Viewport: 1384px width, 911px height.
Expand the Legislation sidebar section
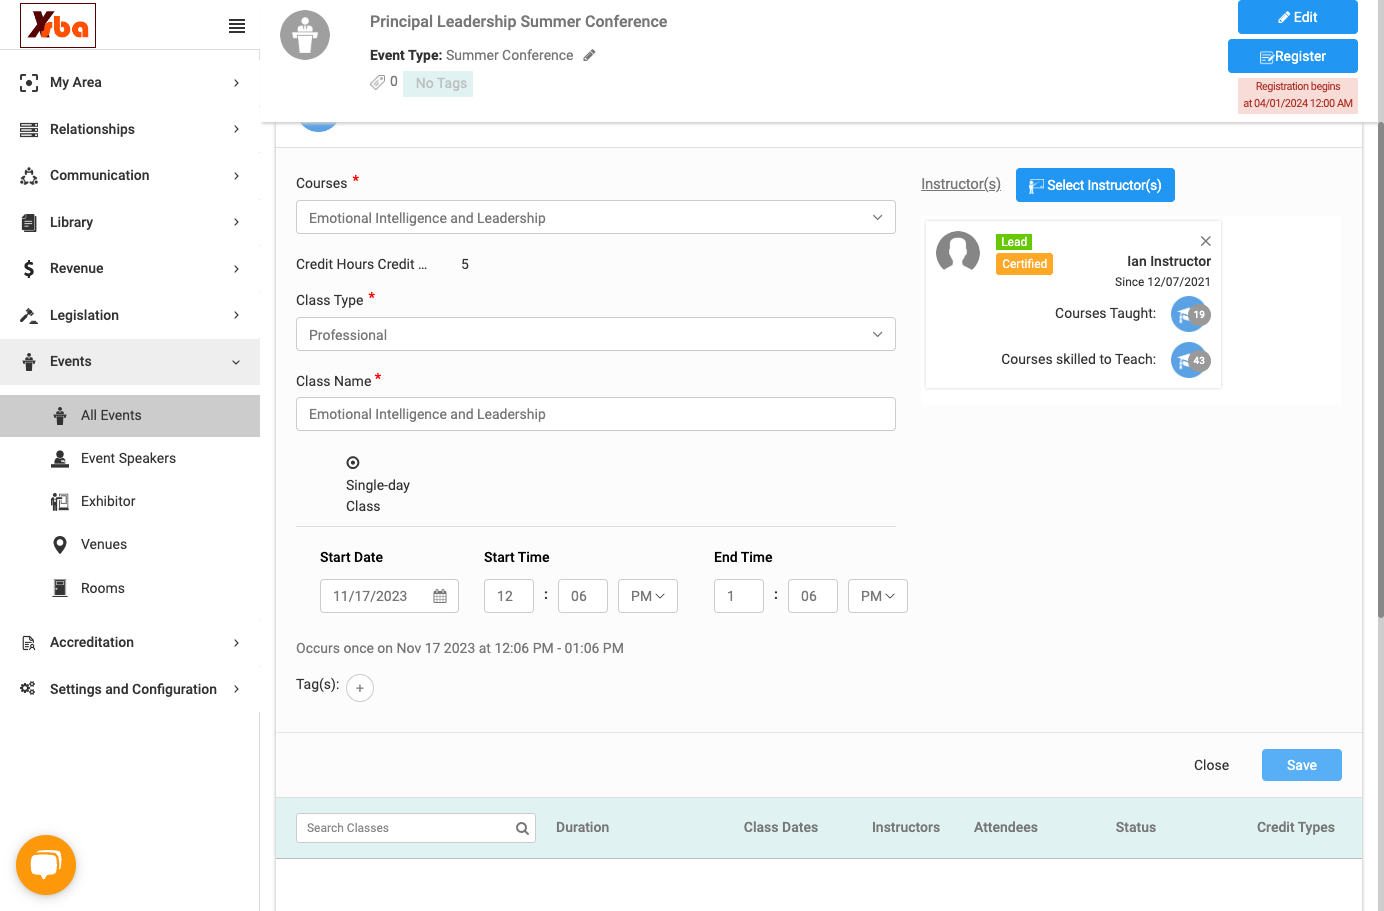click(x=130, y=315)
